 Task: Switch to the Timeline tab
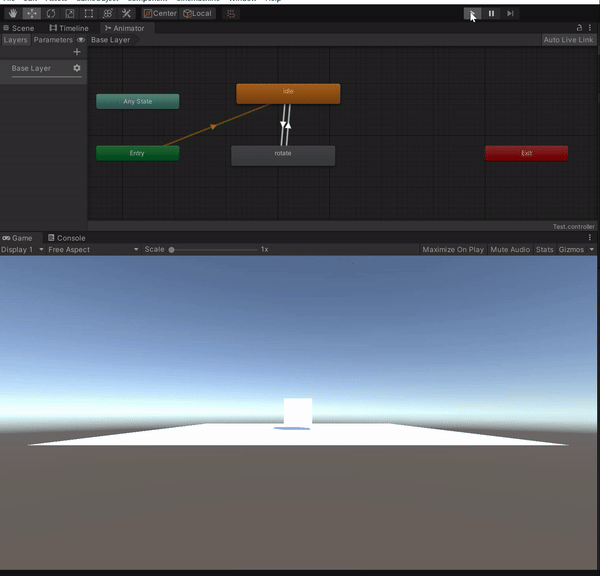point(69,28)
